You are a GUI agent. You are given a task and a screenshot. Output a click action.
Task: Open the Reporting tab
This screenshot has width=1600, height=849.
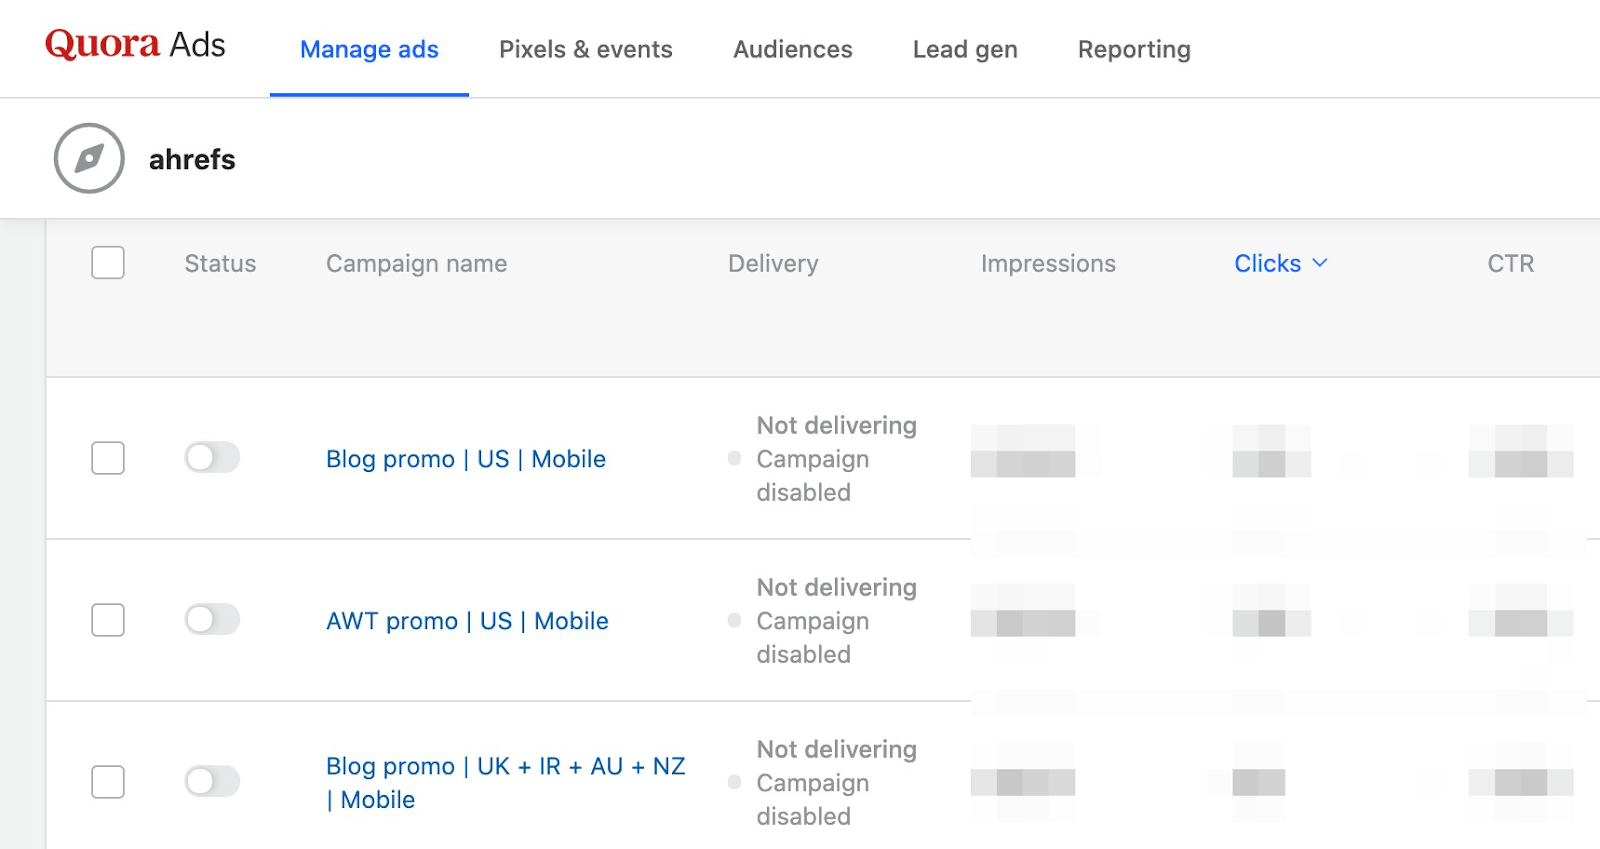pos(1134,50)
